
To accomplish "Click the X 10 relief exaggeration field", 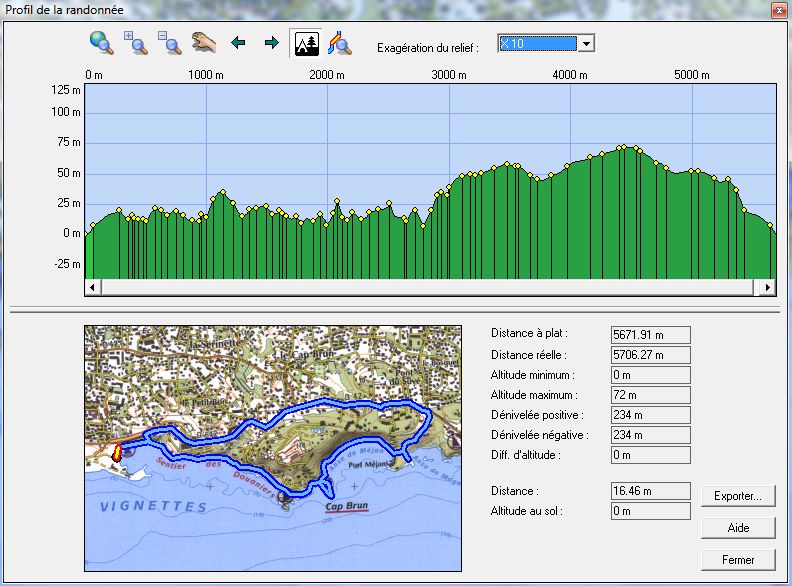I will (x=537, y=43).
